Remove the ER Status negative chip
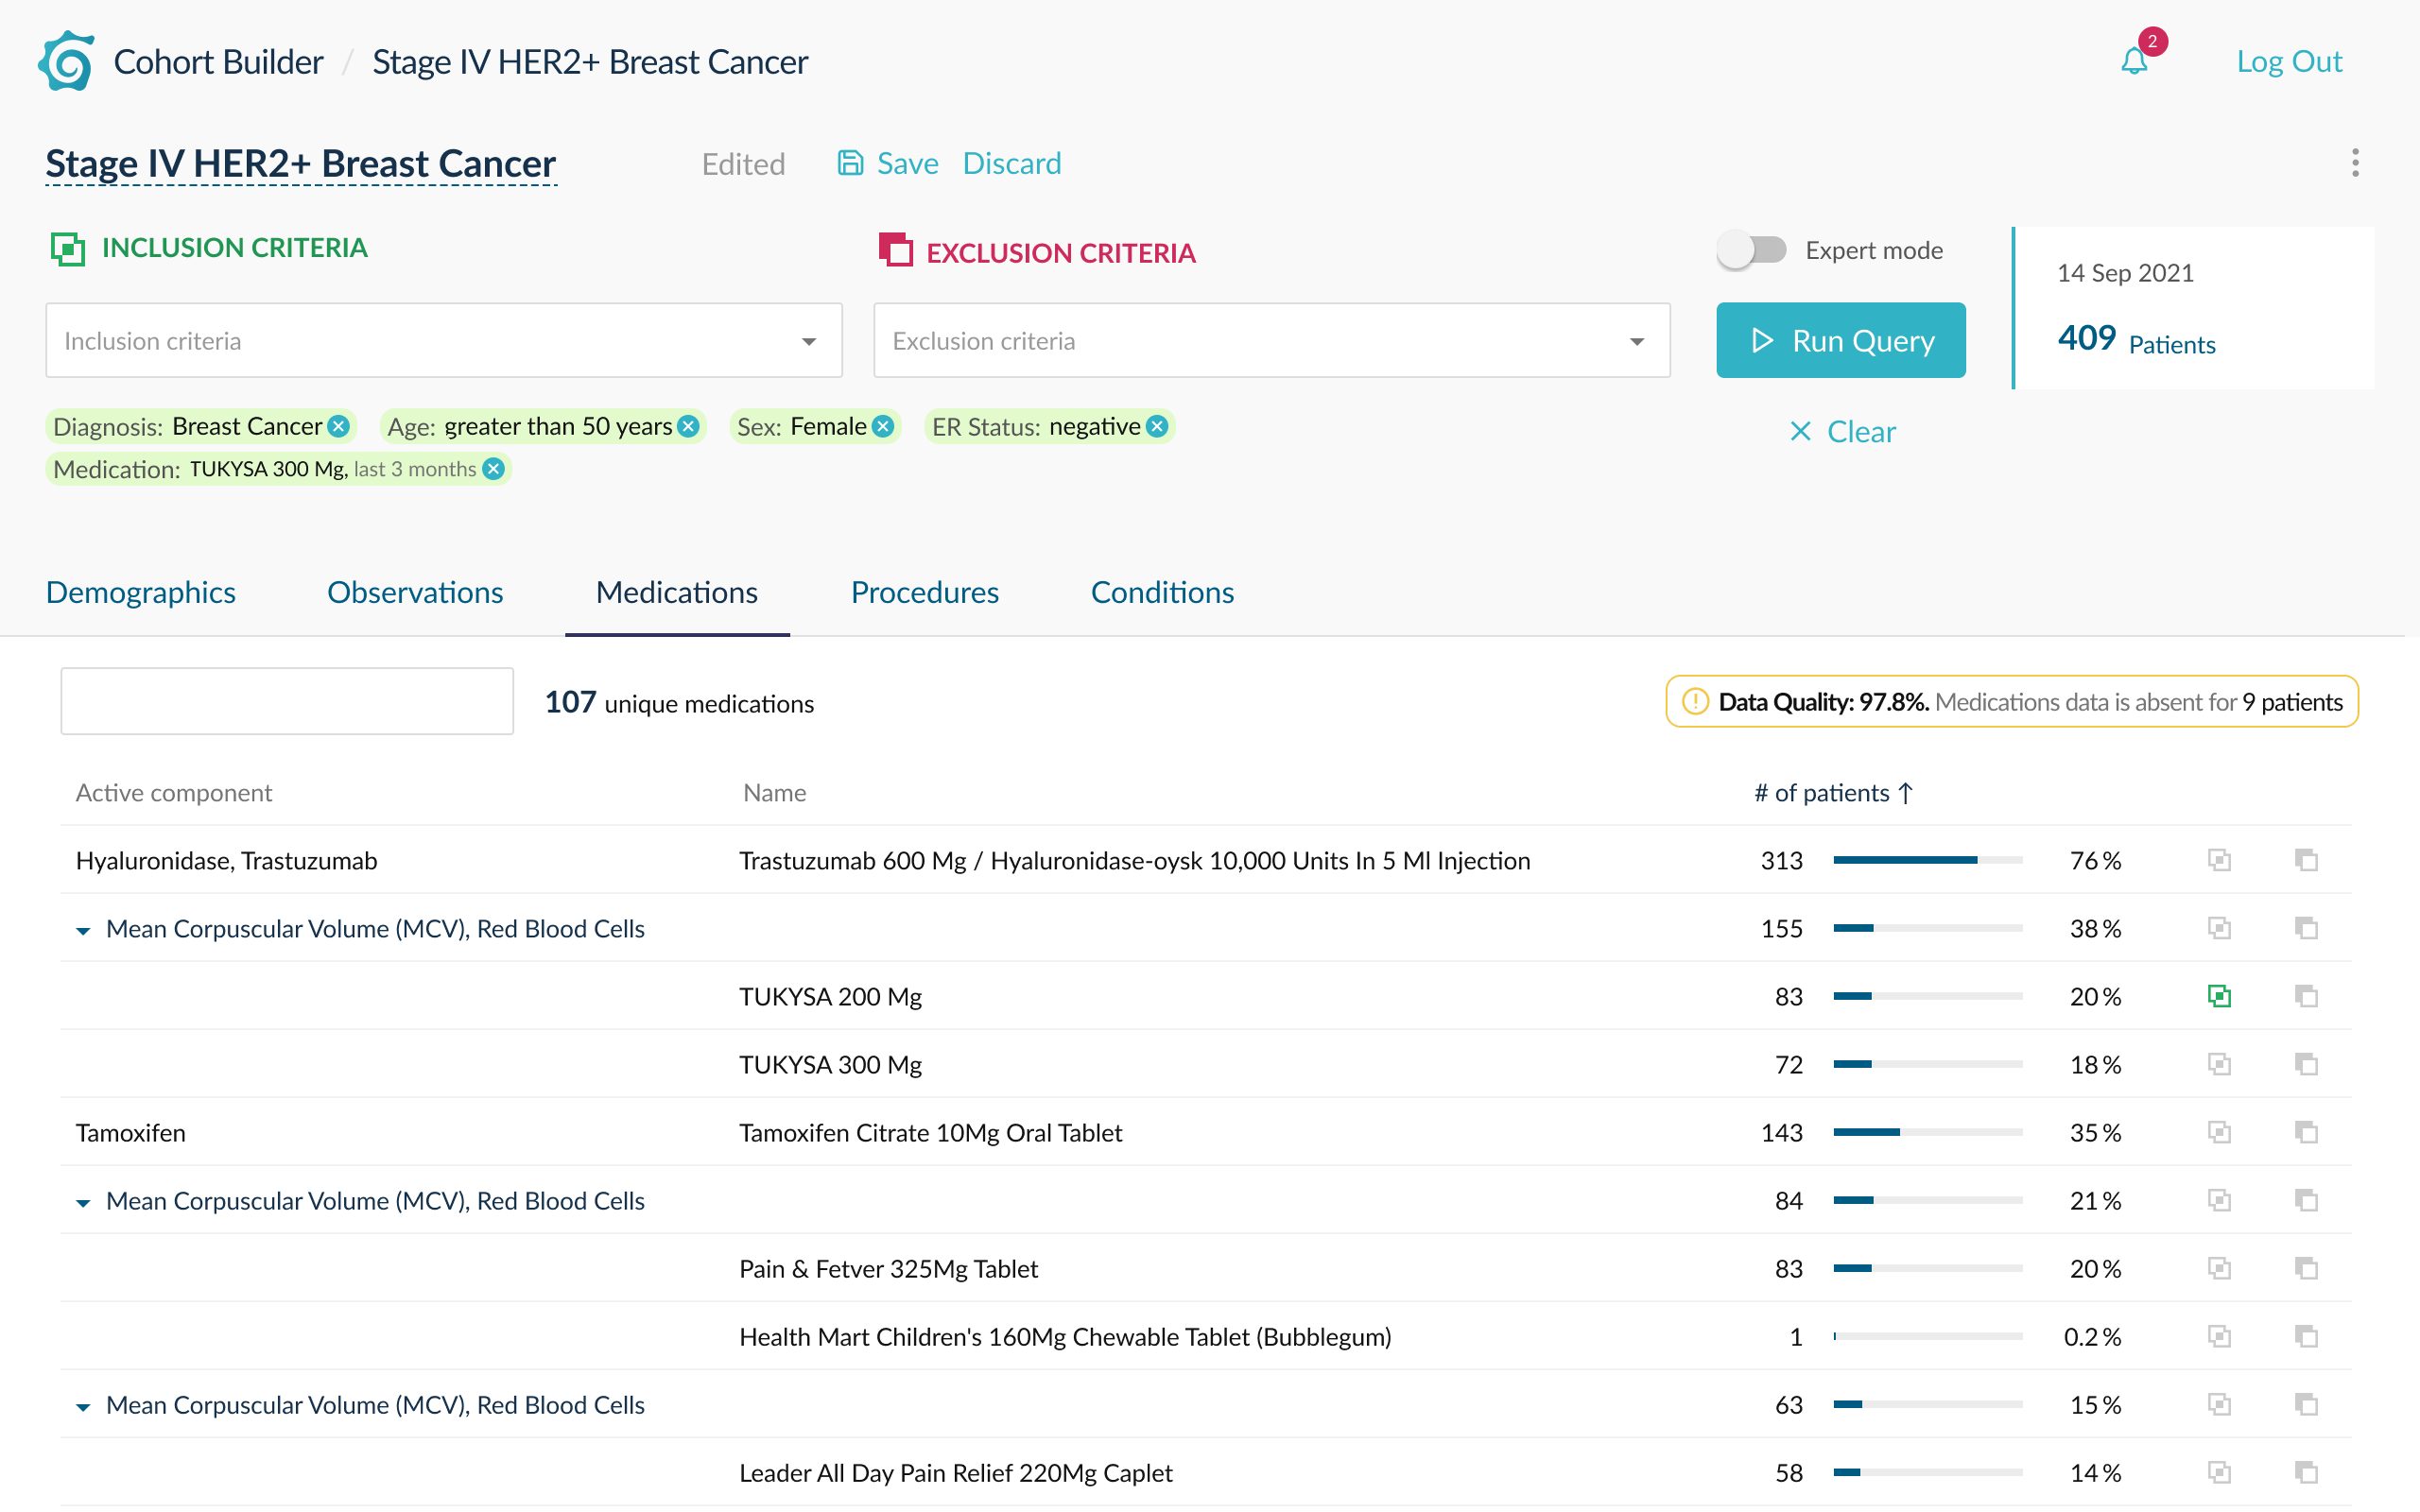The image size is (2420, 1512). point(1157,426)
